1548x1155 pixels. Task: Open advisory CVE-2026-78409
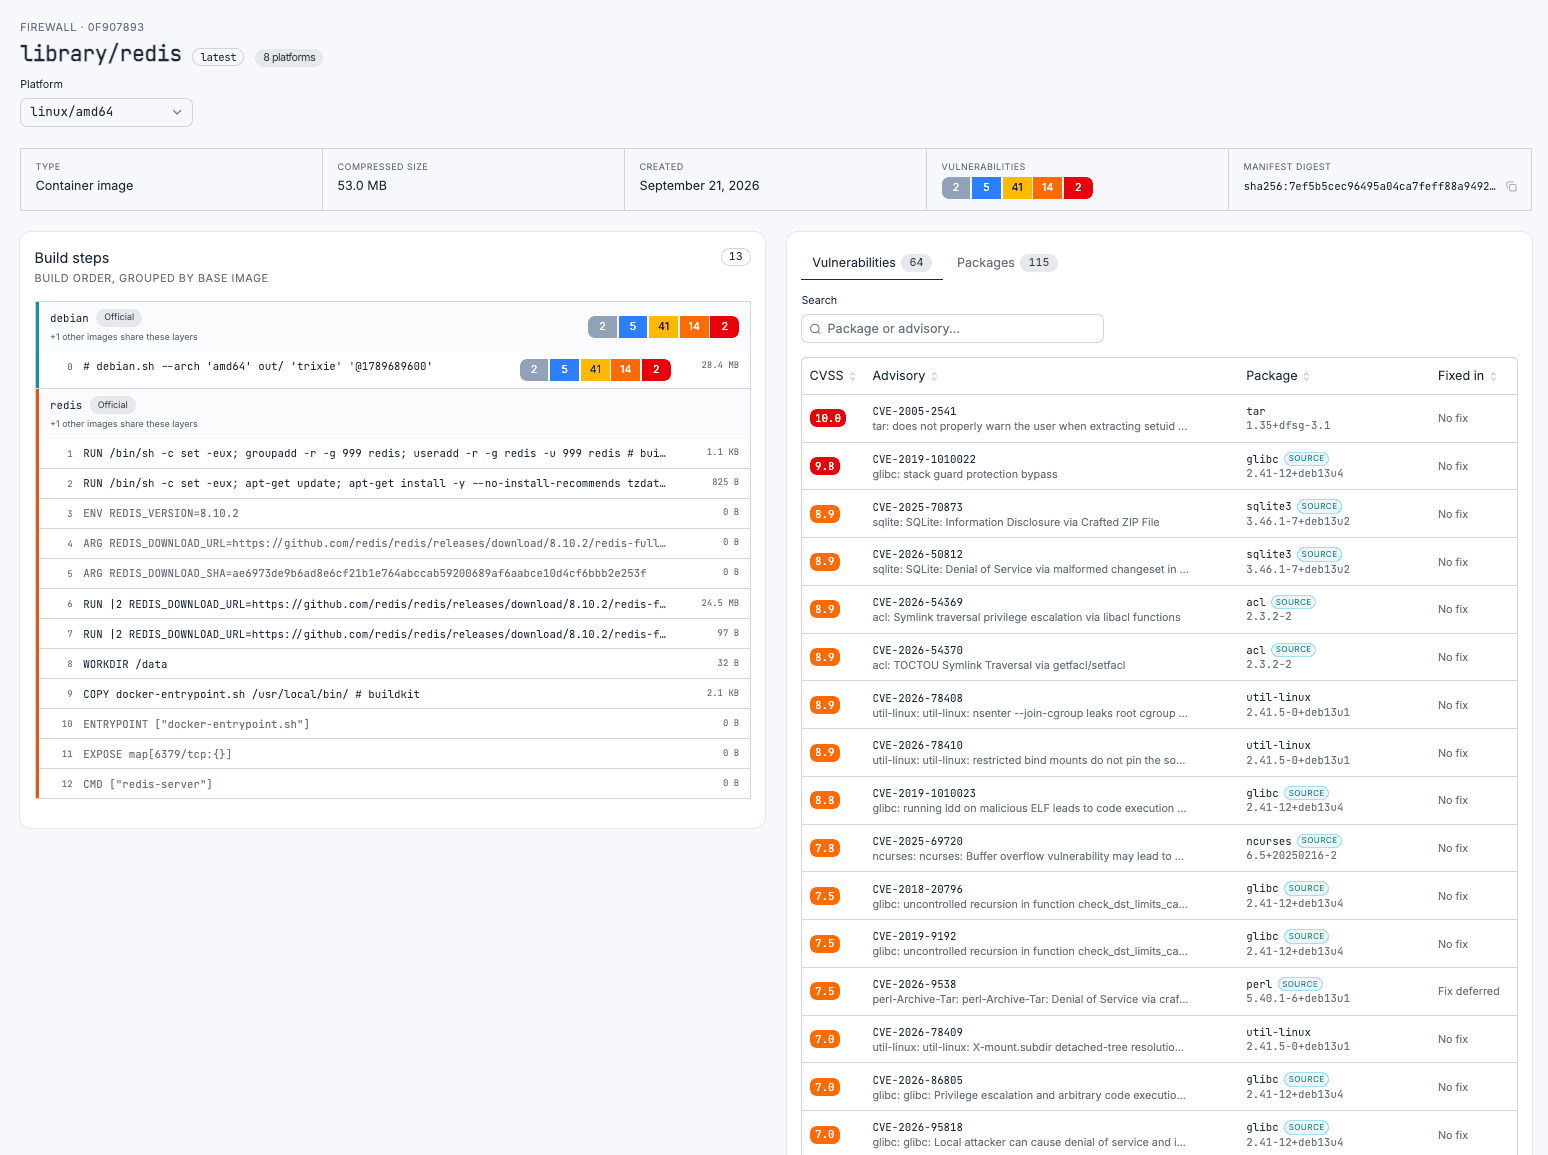click(x=917, y=1032)
